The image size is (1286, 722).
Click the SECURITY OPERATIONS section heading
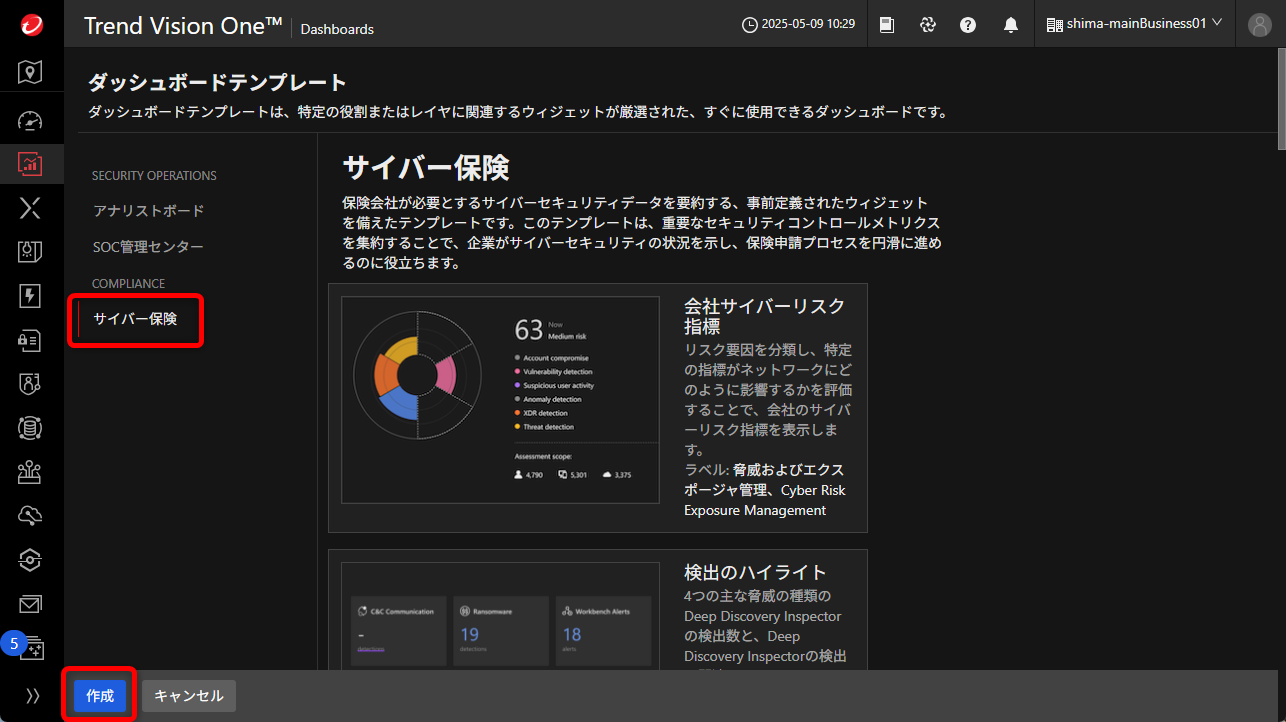pos(154,176)
